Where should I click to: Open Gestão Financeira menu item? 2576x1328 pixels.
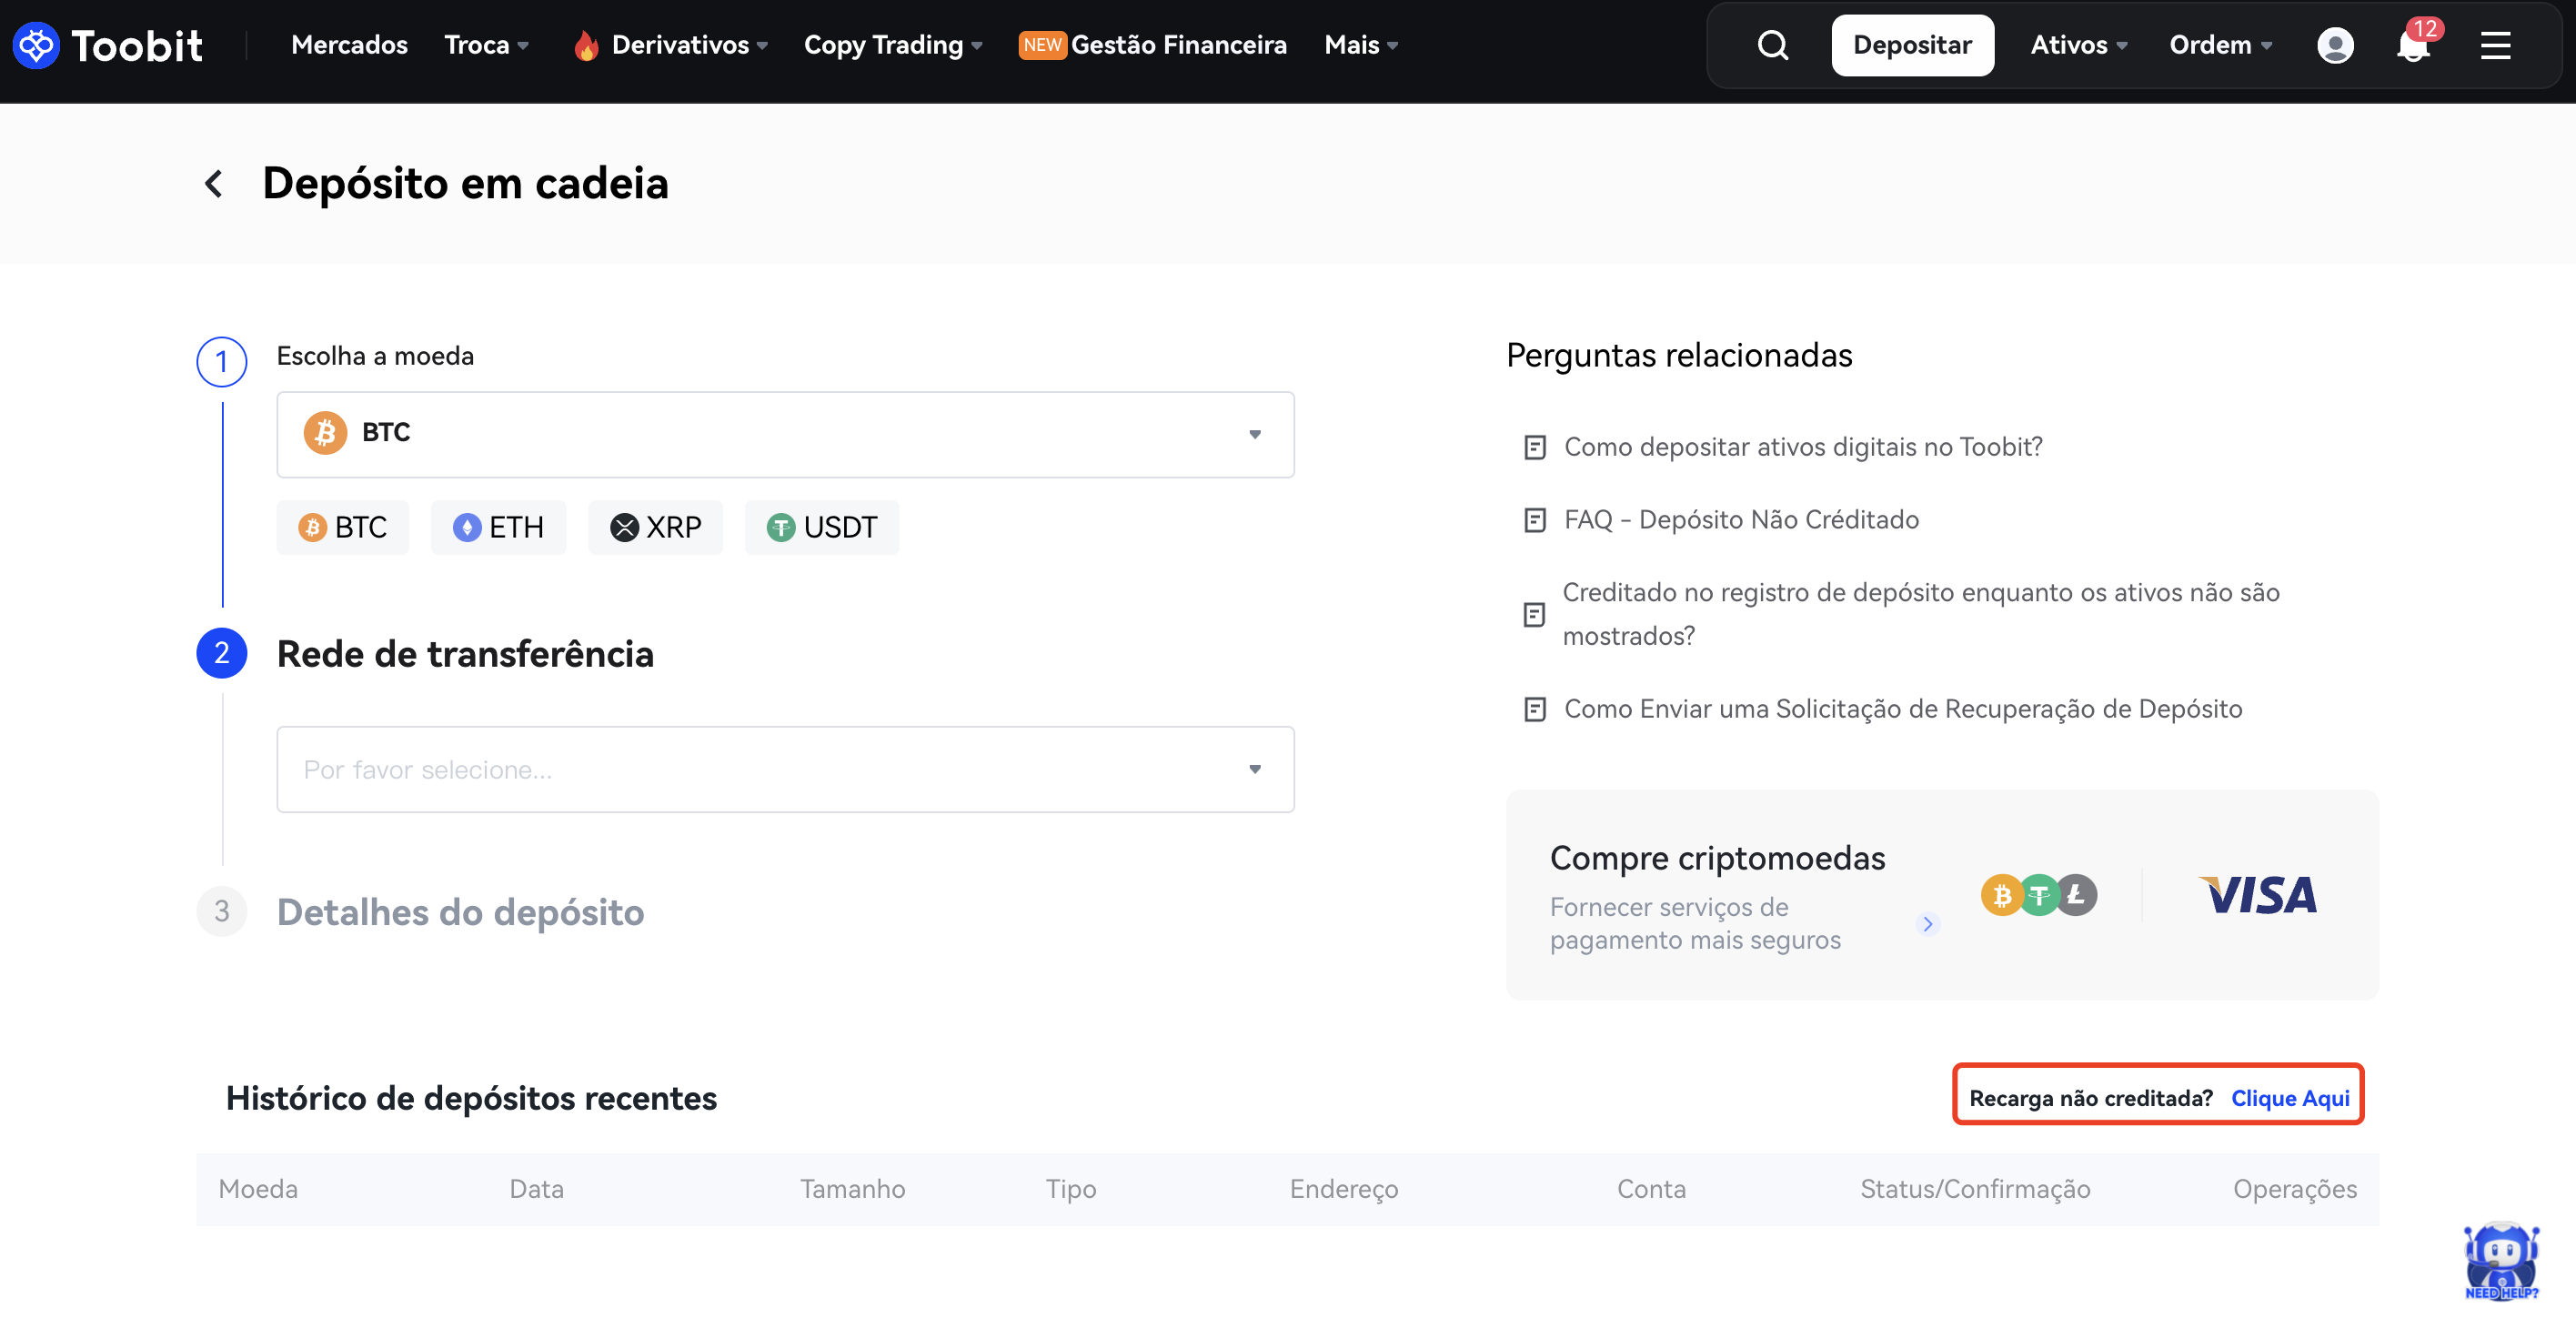(x=1177, y=45)
